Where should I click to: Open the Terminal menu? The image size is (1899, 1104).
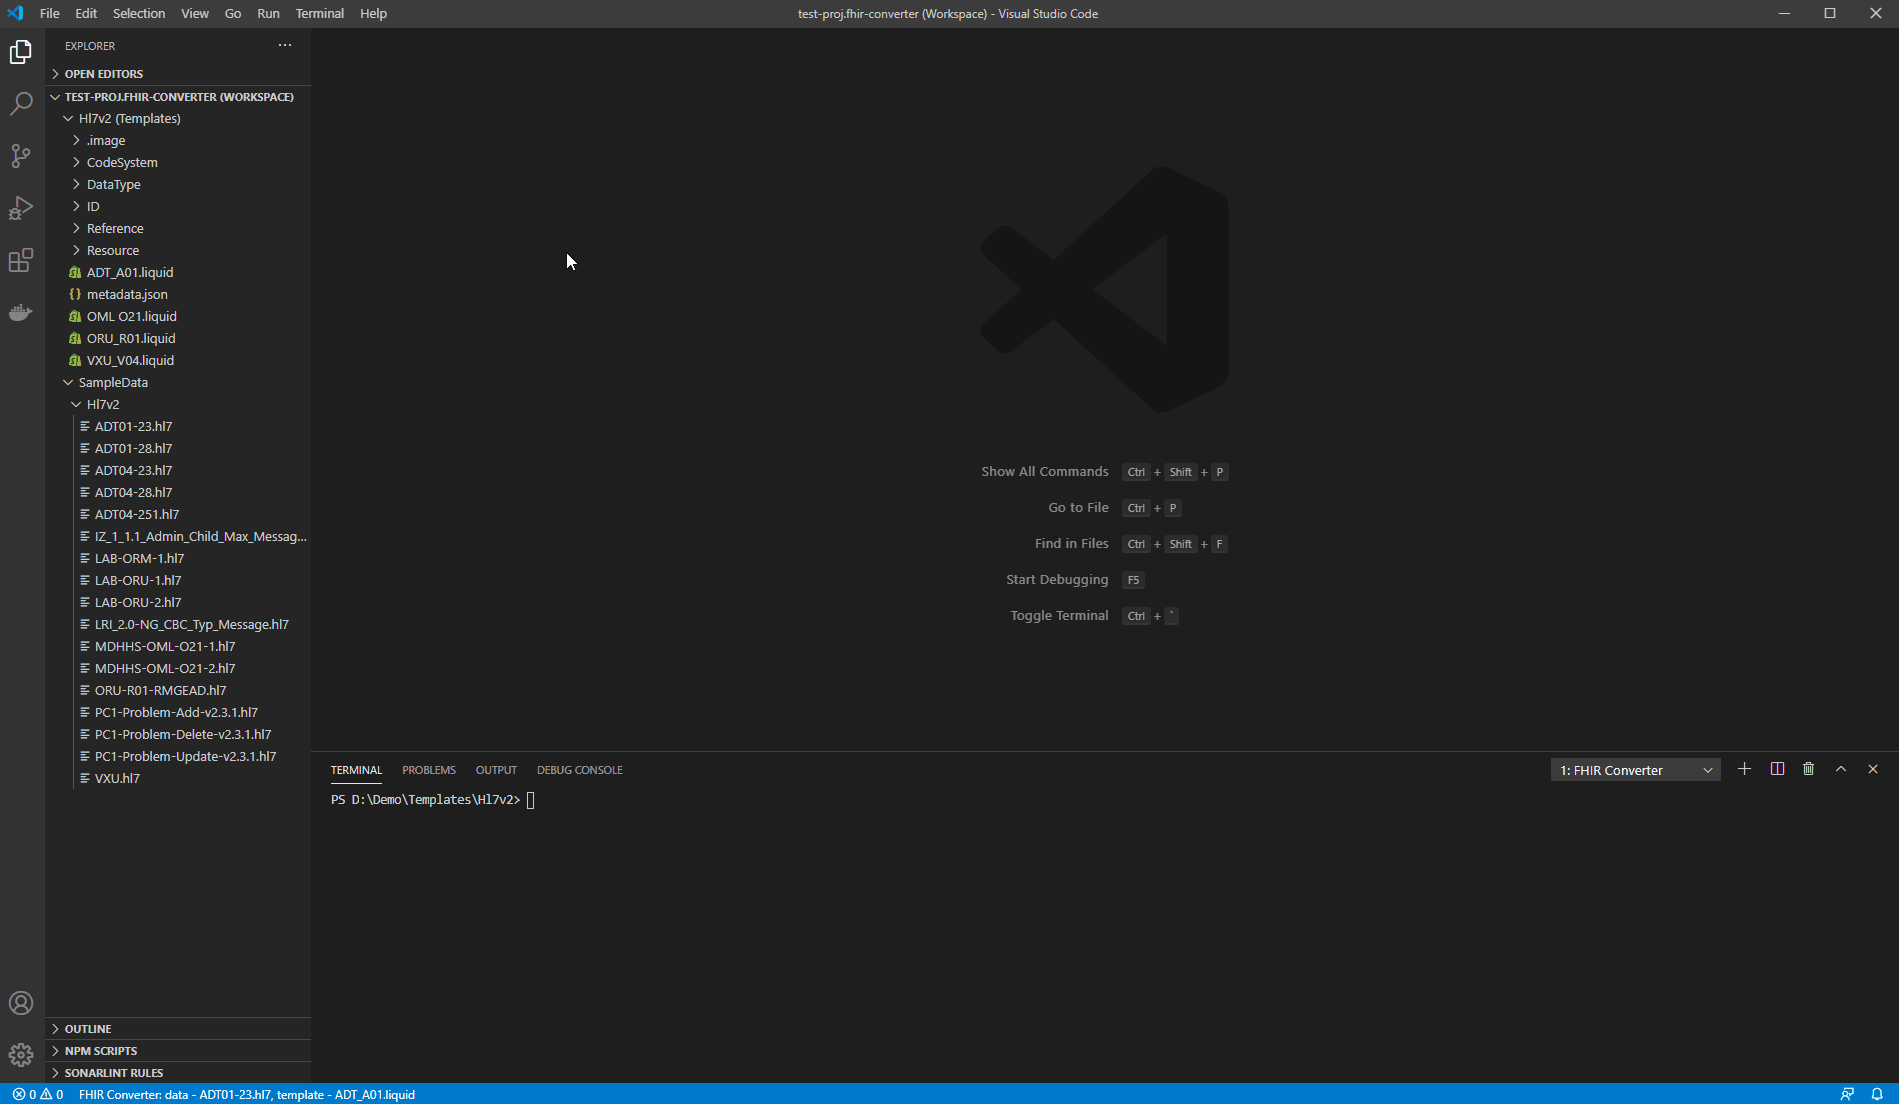coord(320,13)
